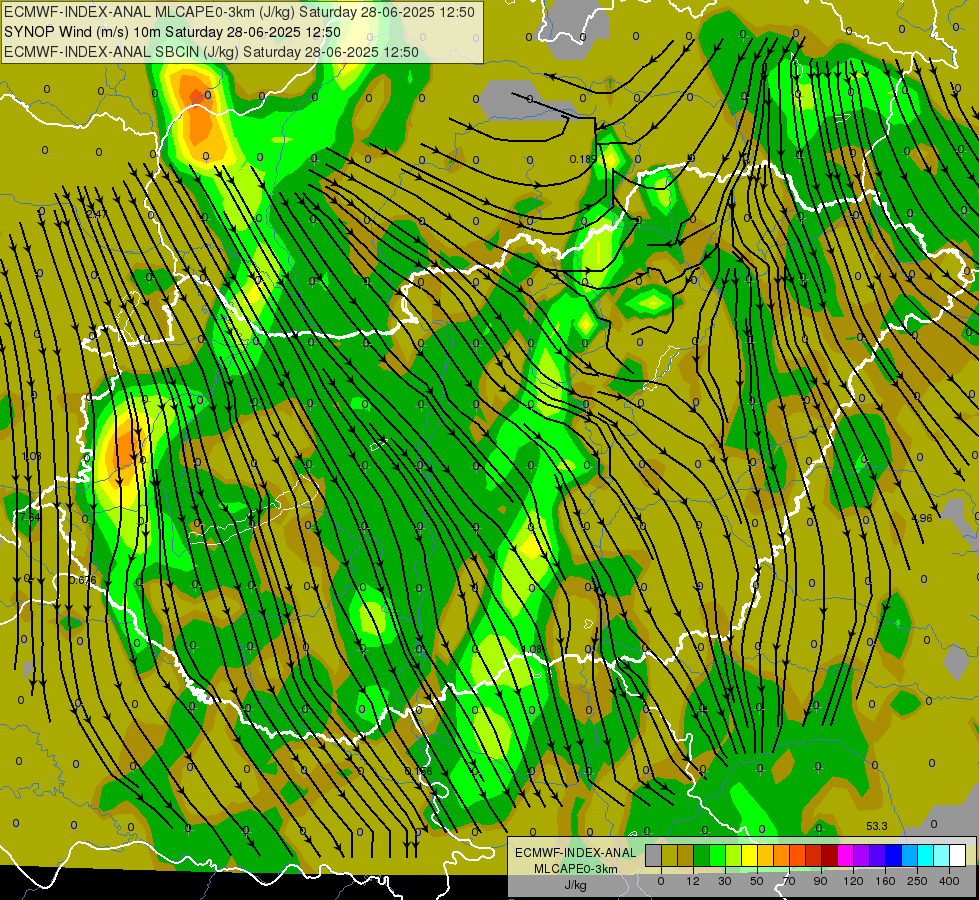This screenshot has height=900, width=979.
Task: Click the legend tick value 120
Action: pos(853,881)
